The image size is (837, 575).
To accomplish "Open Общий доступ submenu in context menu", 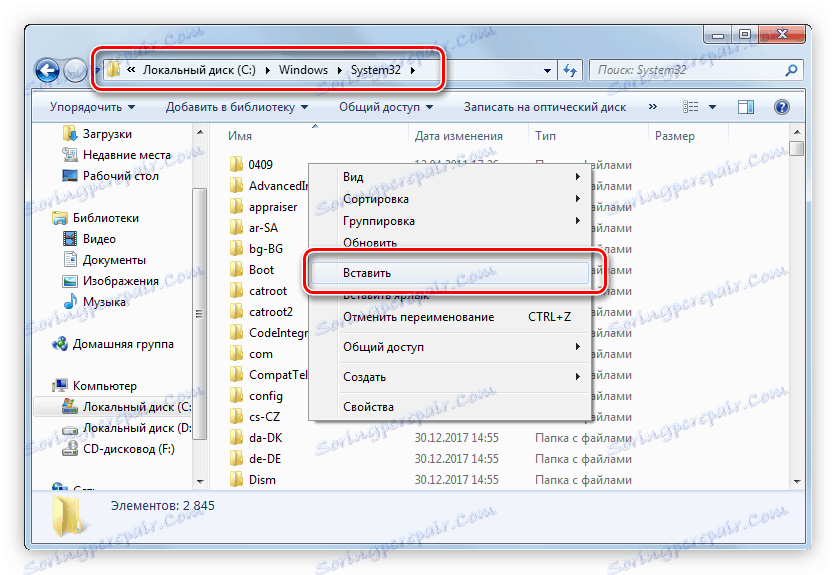I will 449,346.
